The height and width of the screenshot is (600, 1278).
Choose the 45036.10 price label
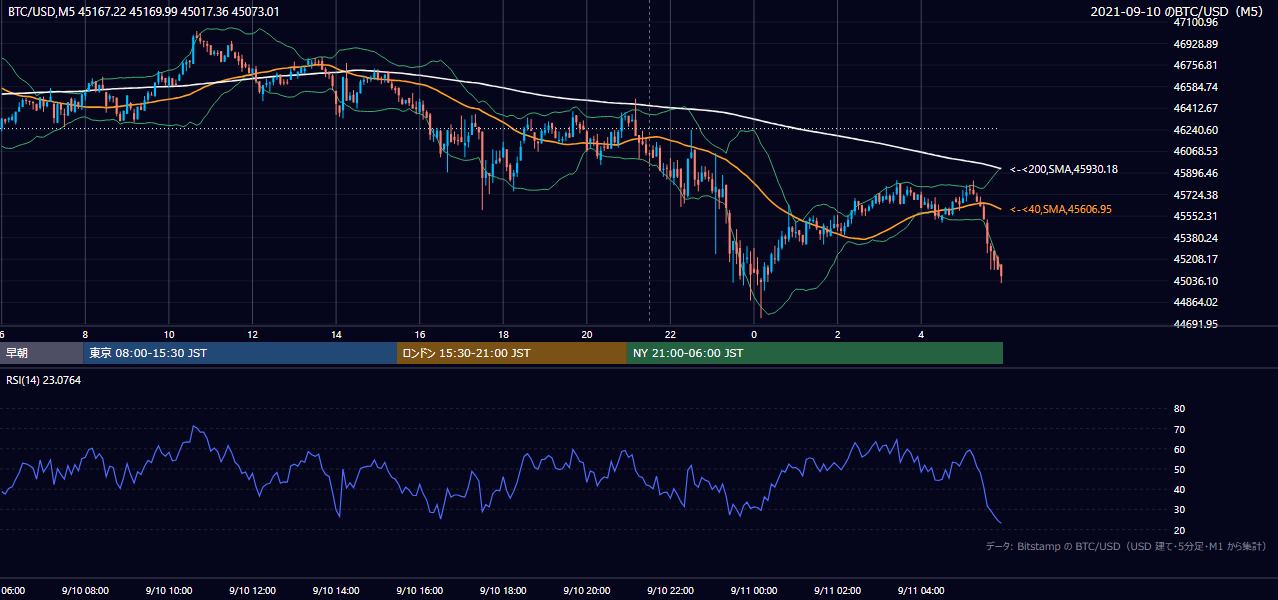tap(1195, 281)
